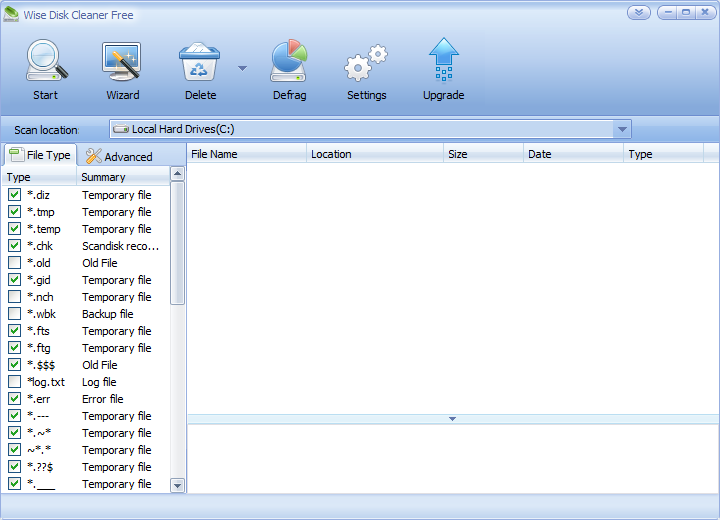The image size is (720, 520).
Task: Click the file type list scroll down arrow
Action: (177, 485)
